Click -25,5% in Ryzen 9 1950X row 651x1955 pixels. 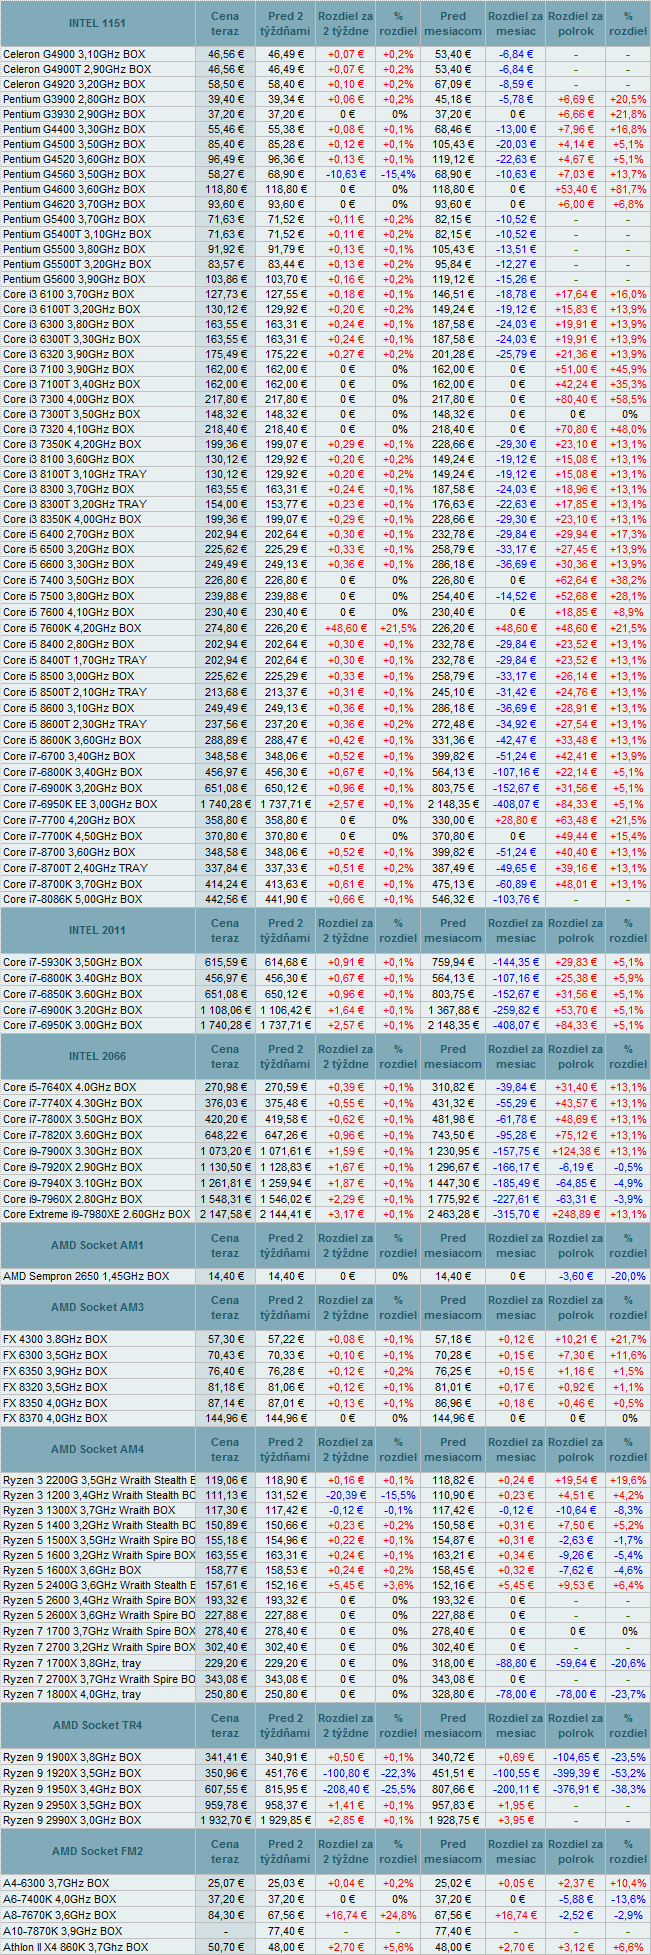[x=400, y=1789]
